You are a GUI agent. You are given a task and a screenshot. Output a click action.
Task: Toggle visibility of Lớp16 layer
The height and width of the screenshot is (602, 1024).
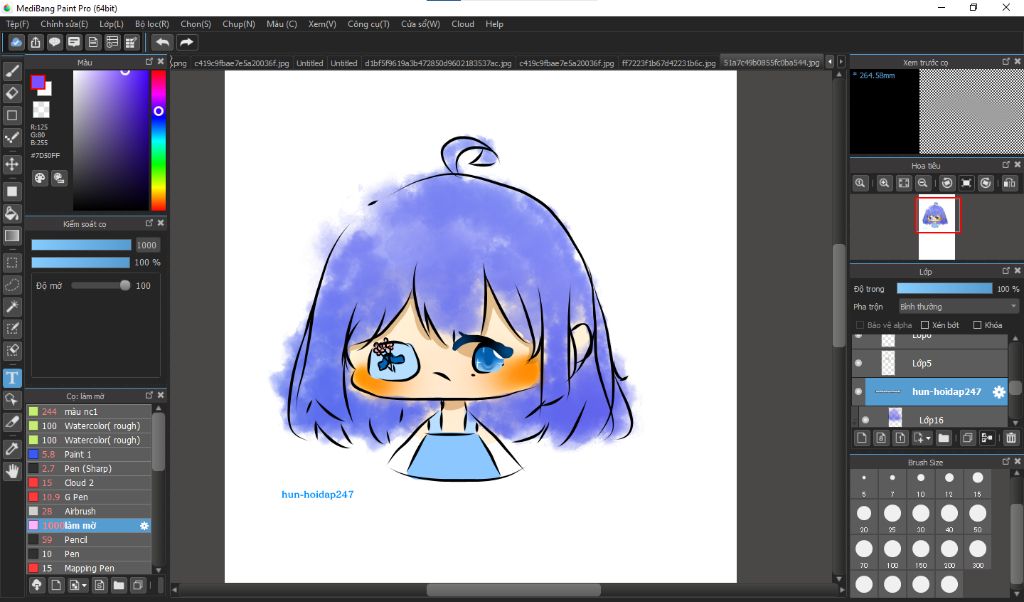(x=866, y=420)
